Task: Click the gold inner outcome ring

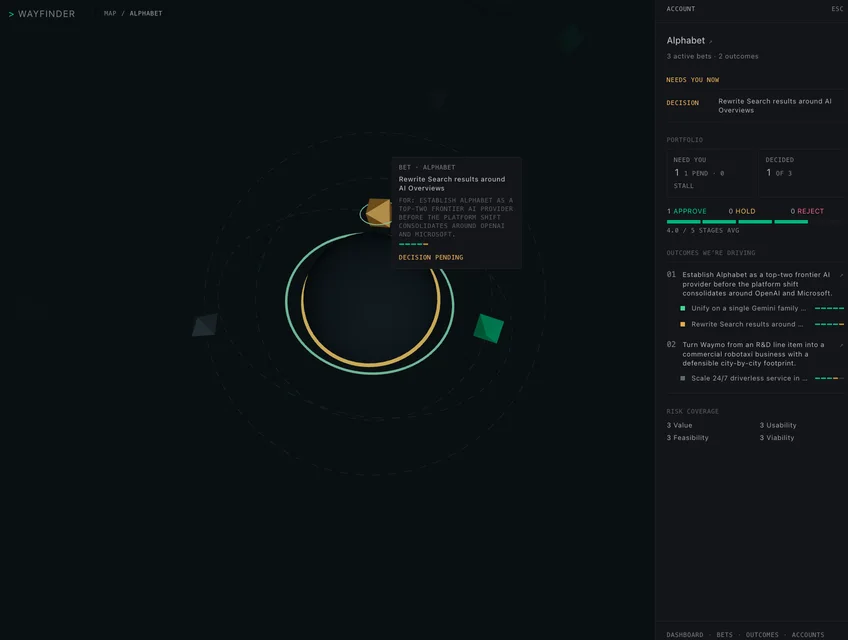Action: pyautogui.click(x=370, y=364)
